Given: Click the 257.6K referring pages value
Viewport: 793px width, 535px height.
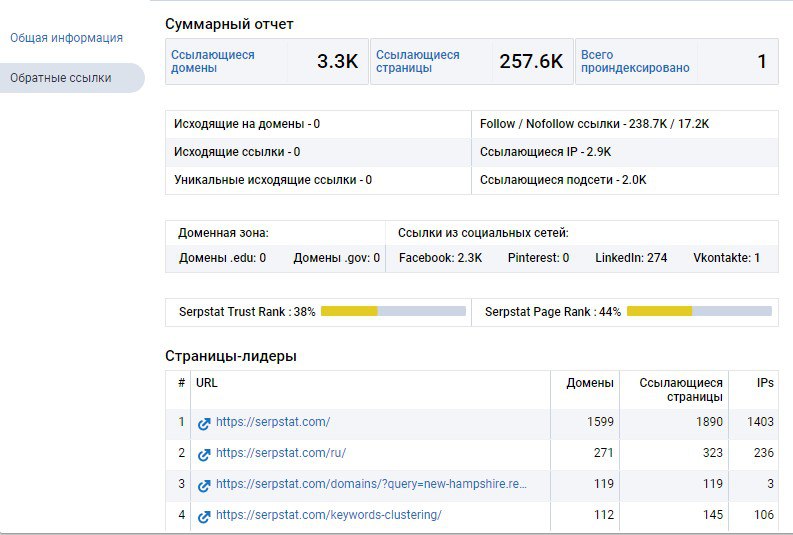Looking at the screenshot, I should pyautogui.click(x=531, y=61).
